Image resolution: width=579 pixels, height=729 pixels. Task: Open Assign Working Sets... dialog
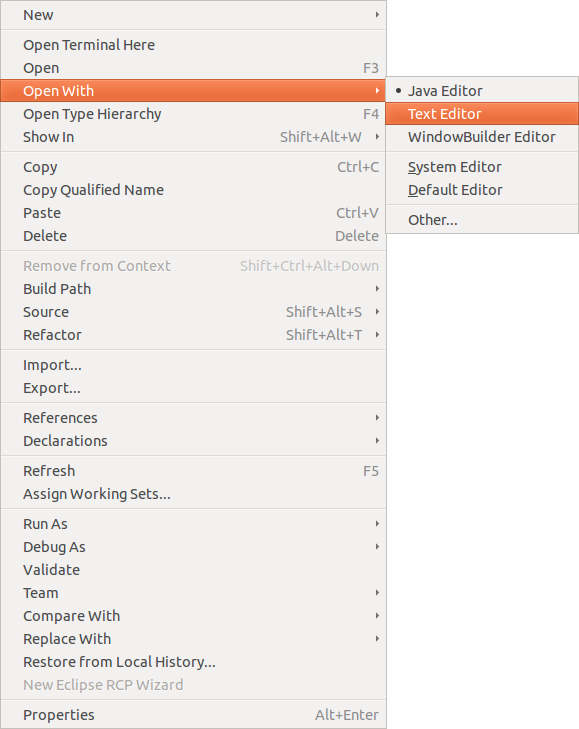[193, 494]
